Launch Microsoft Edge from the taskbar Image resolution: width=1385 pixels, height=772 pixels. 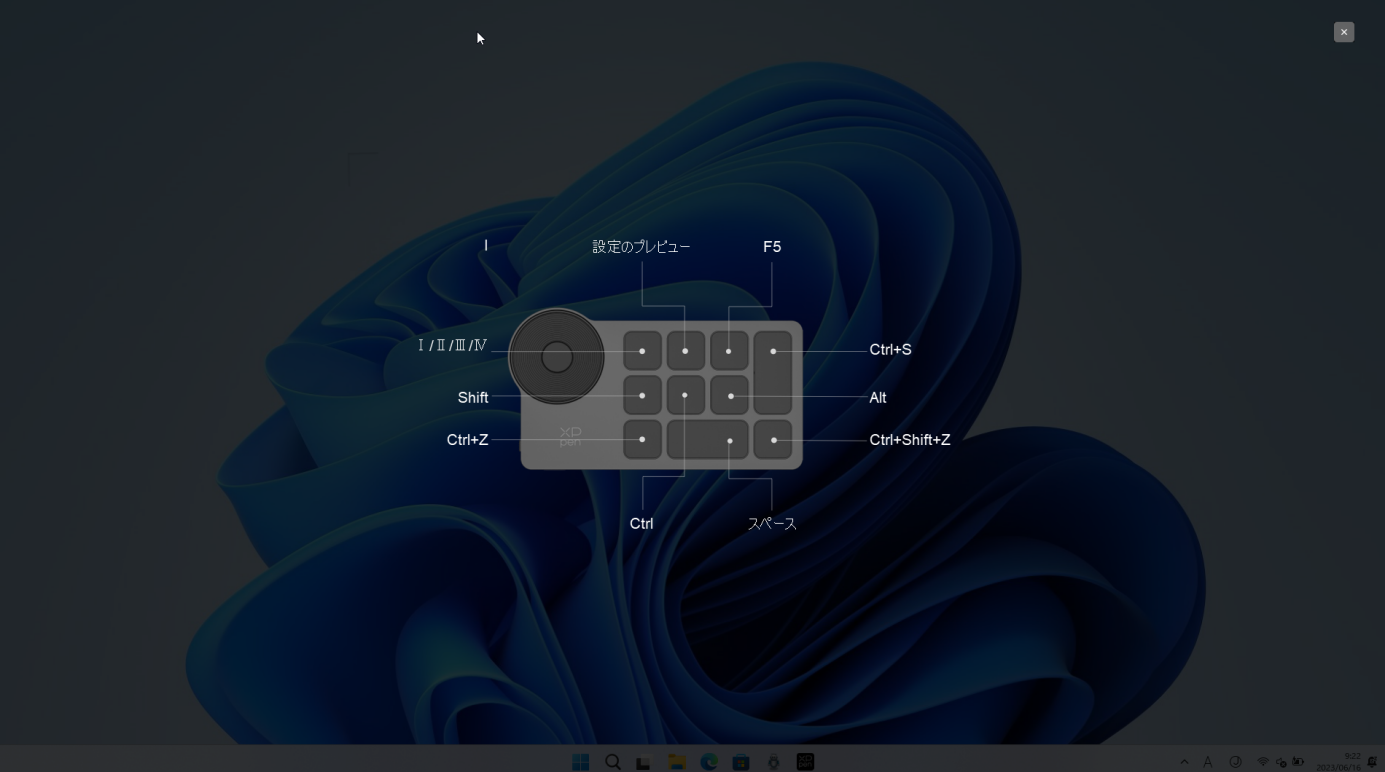[709, 762]
